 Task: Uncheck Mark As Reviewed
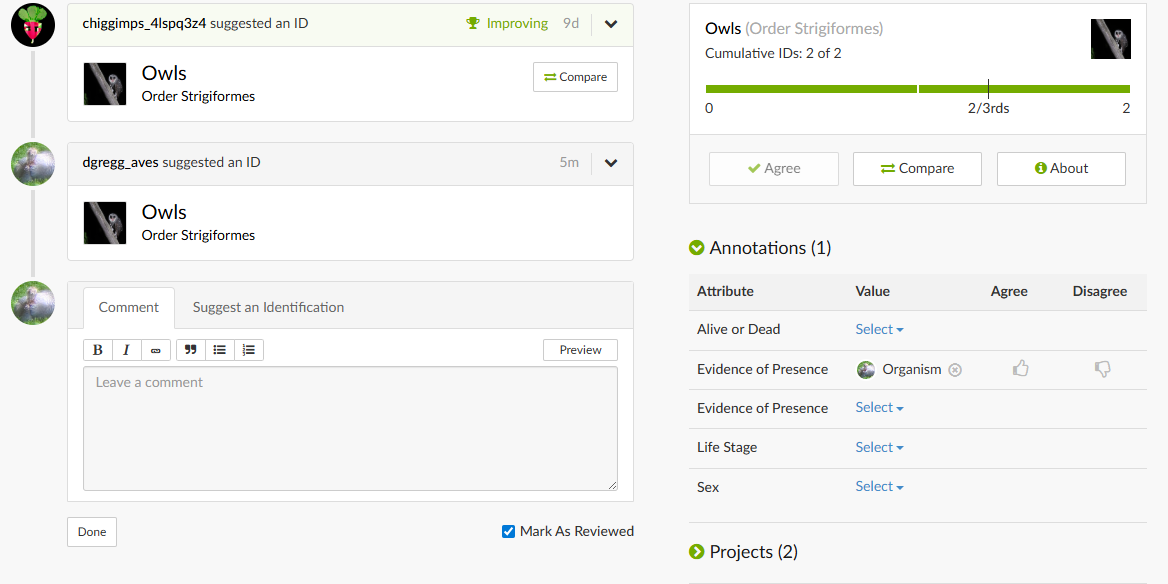(x=508, y=531)
